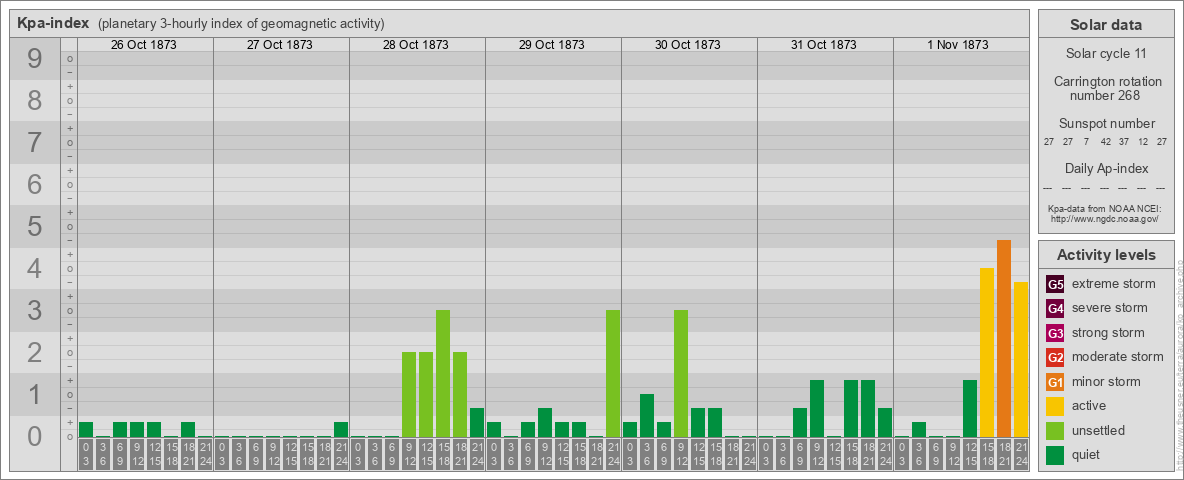Click the orange 18-21 bar on 1 Nov

point(1004,339)
